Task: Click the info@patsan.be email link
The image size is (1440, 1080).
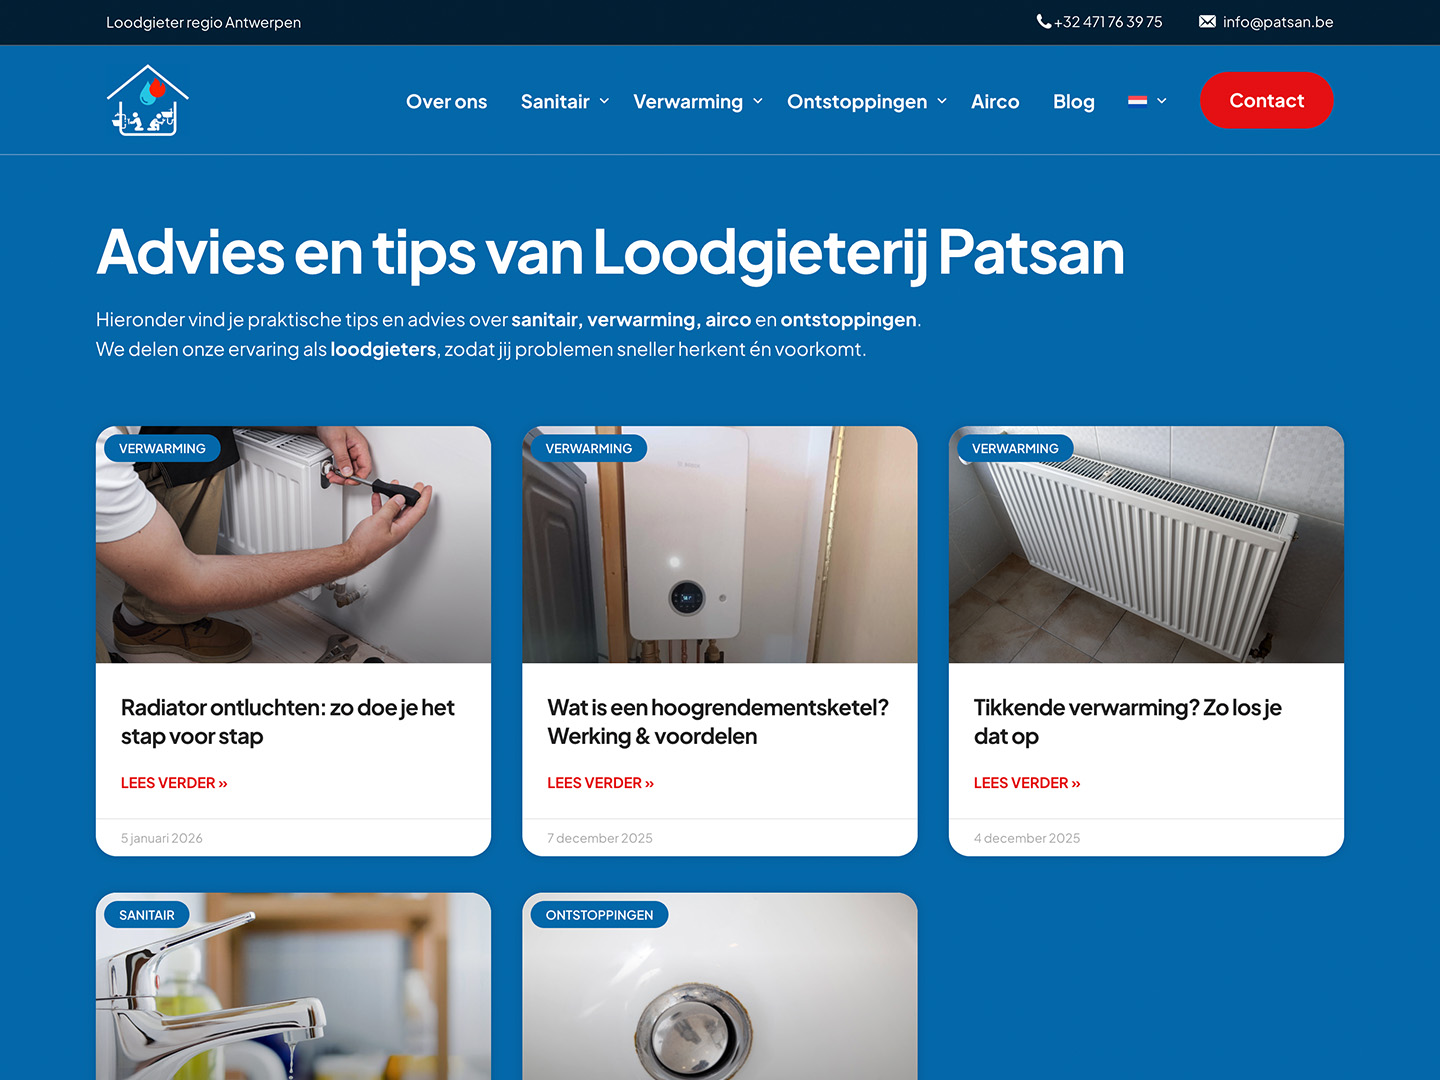Action: click(1278, 22)
